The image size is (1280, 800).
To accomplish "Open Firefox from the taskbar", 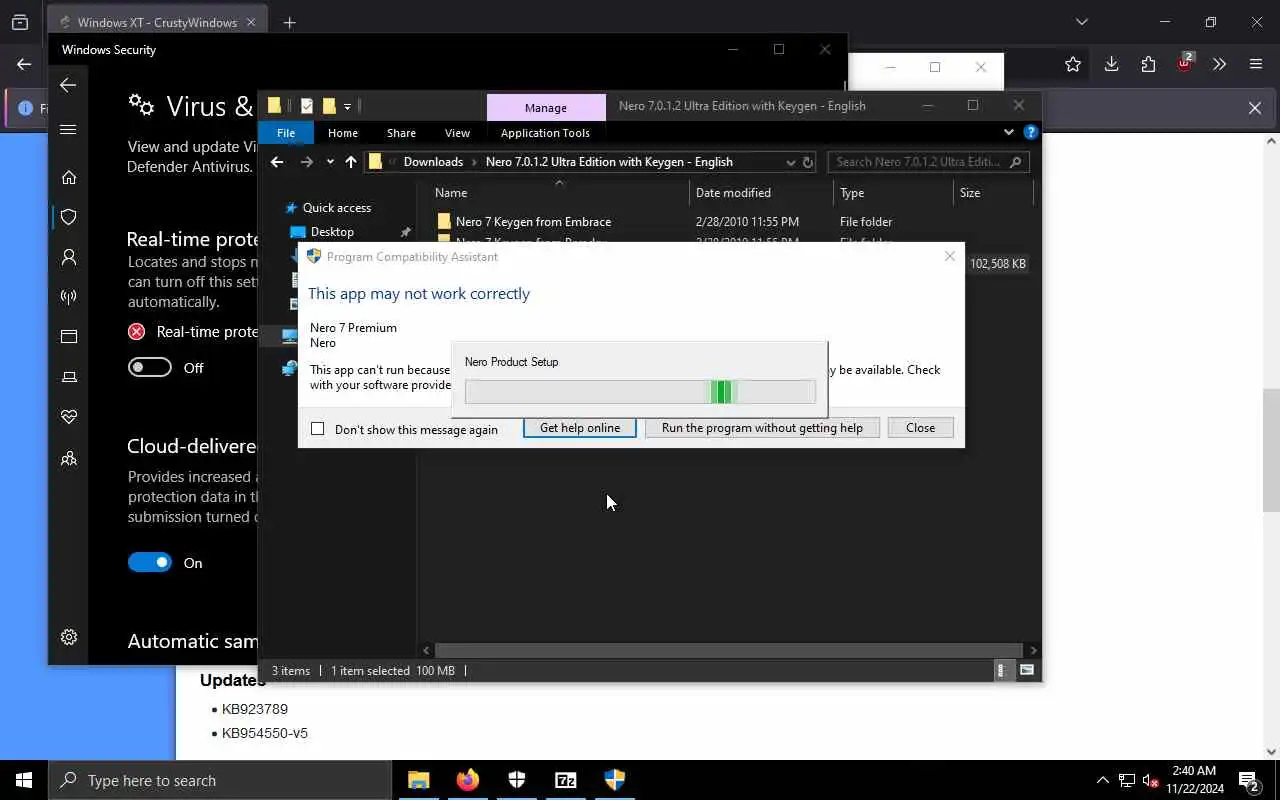I will [468, 780].
